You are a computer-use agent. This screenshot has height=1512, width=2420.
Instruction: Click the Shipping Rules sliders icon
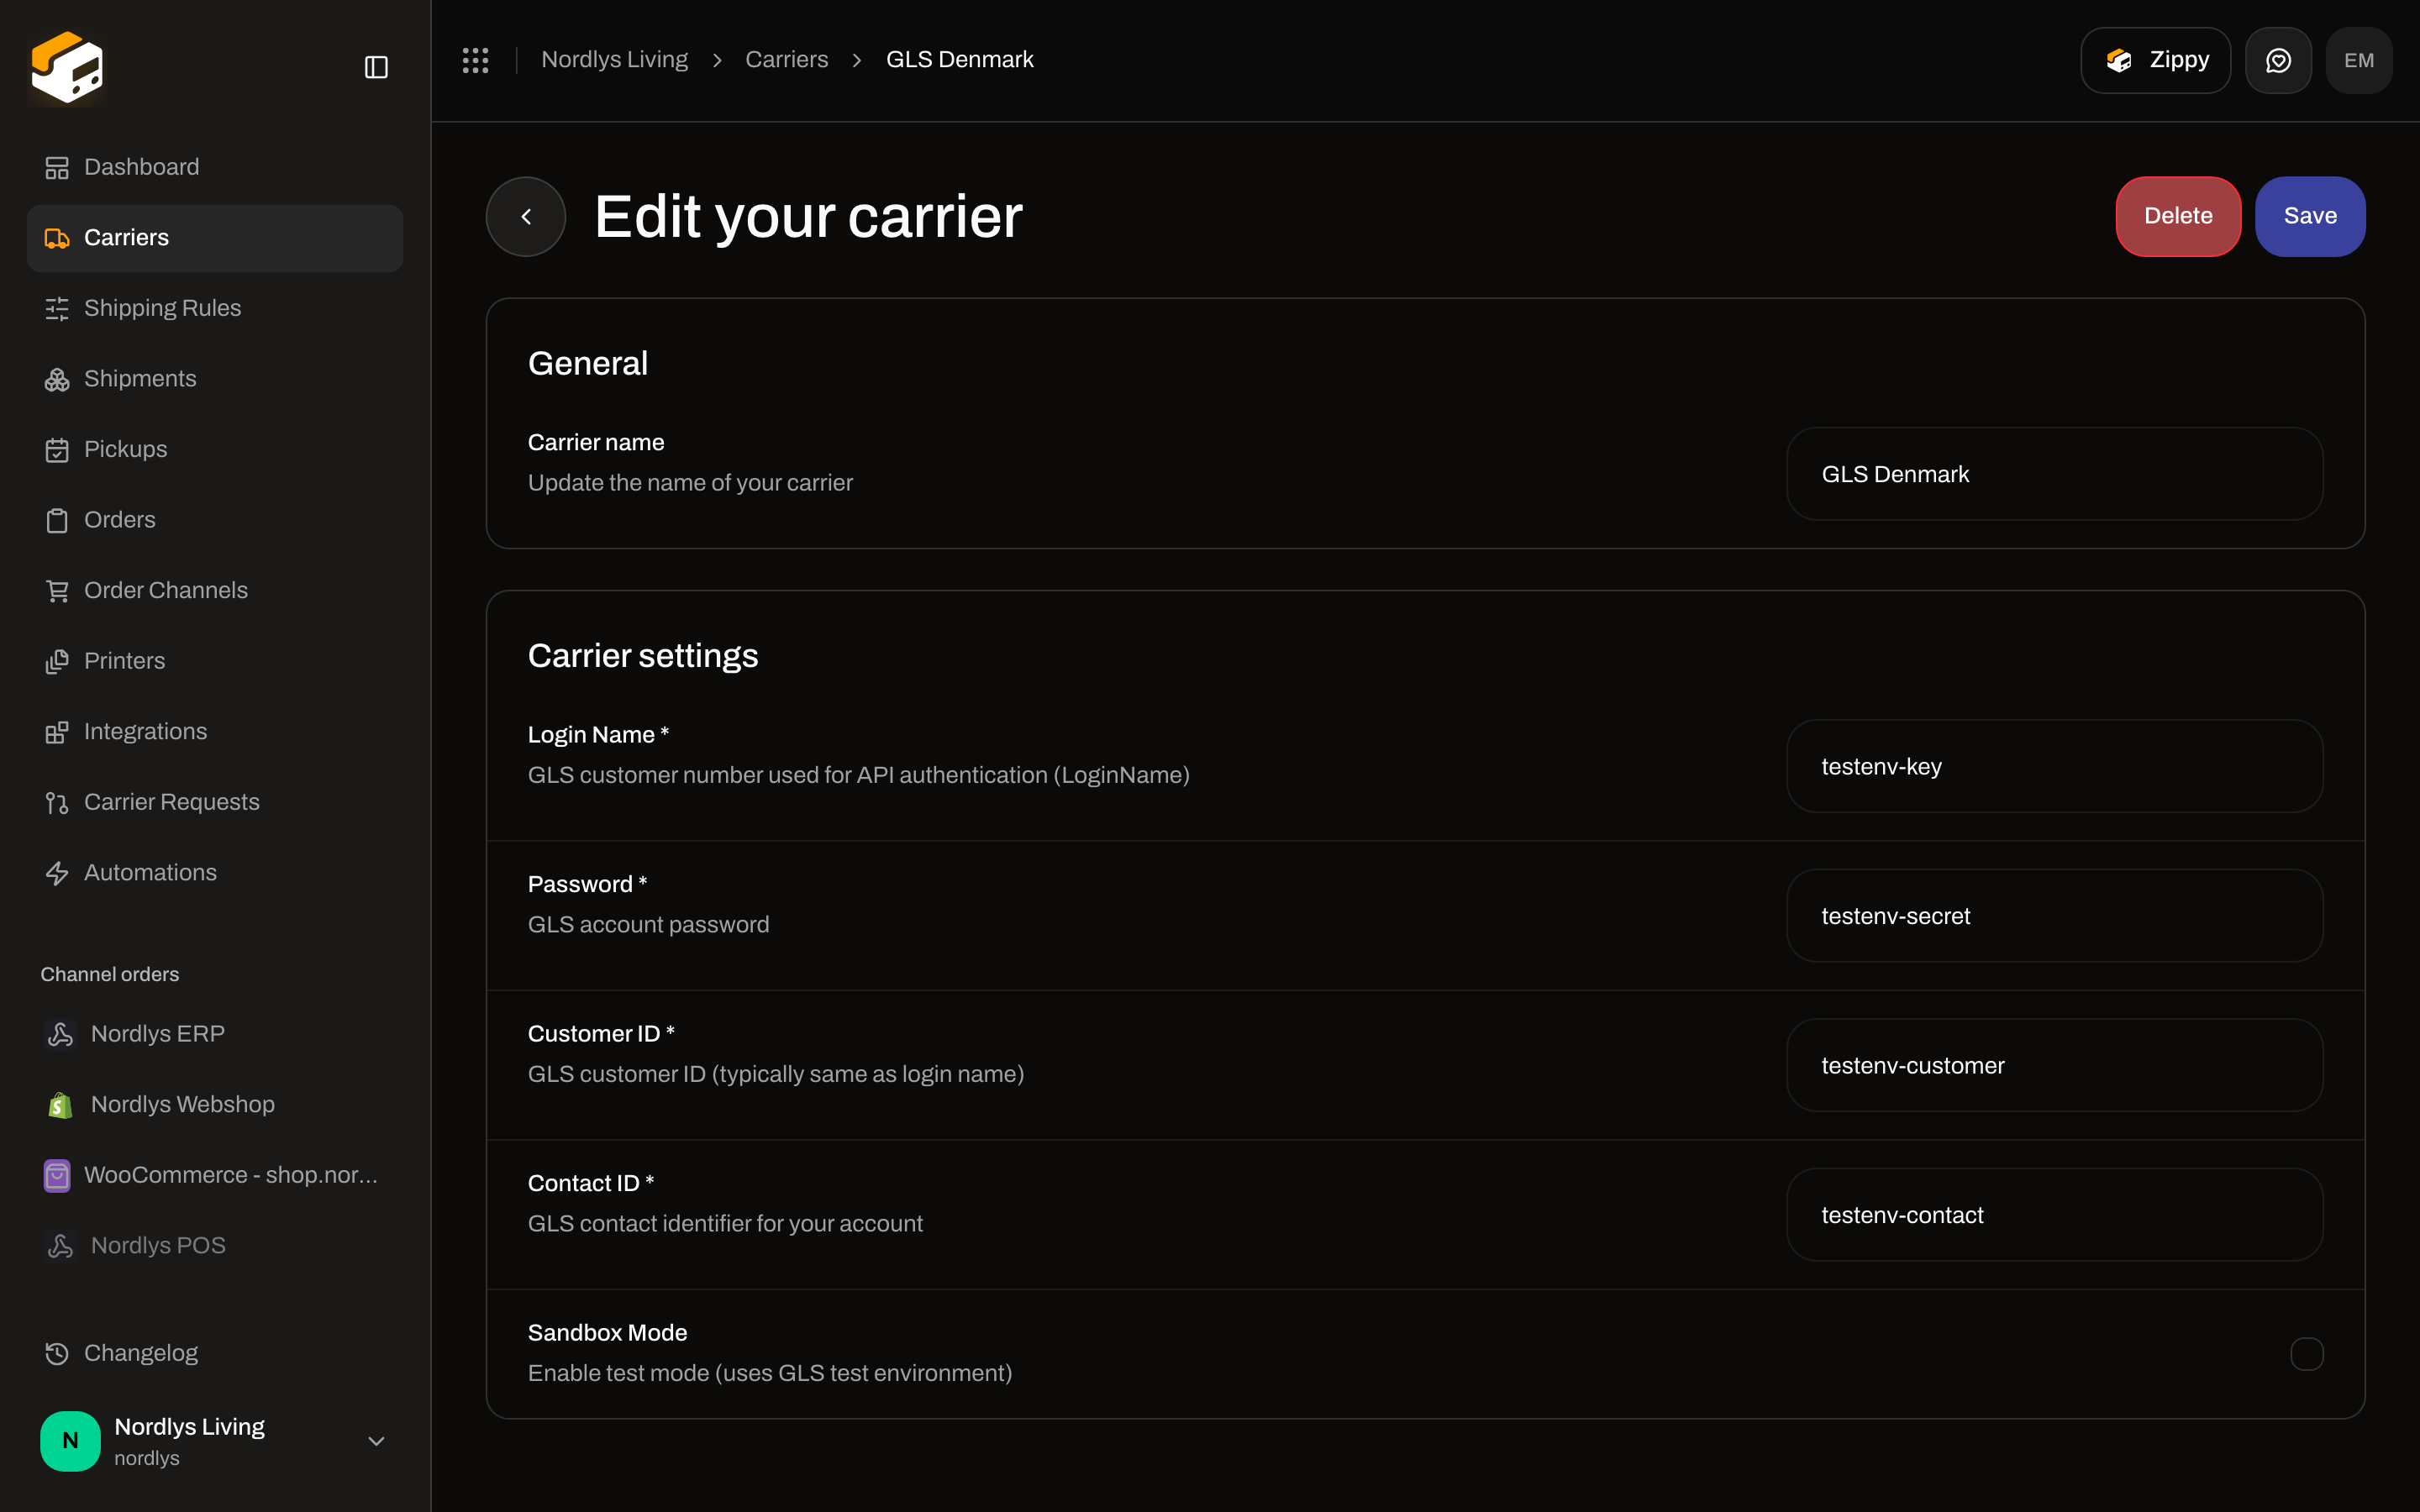(57, 308)
